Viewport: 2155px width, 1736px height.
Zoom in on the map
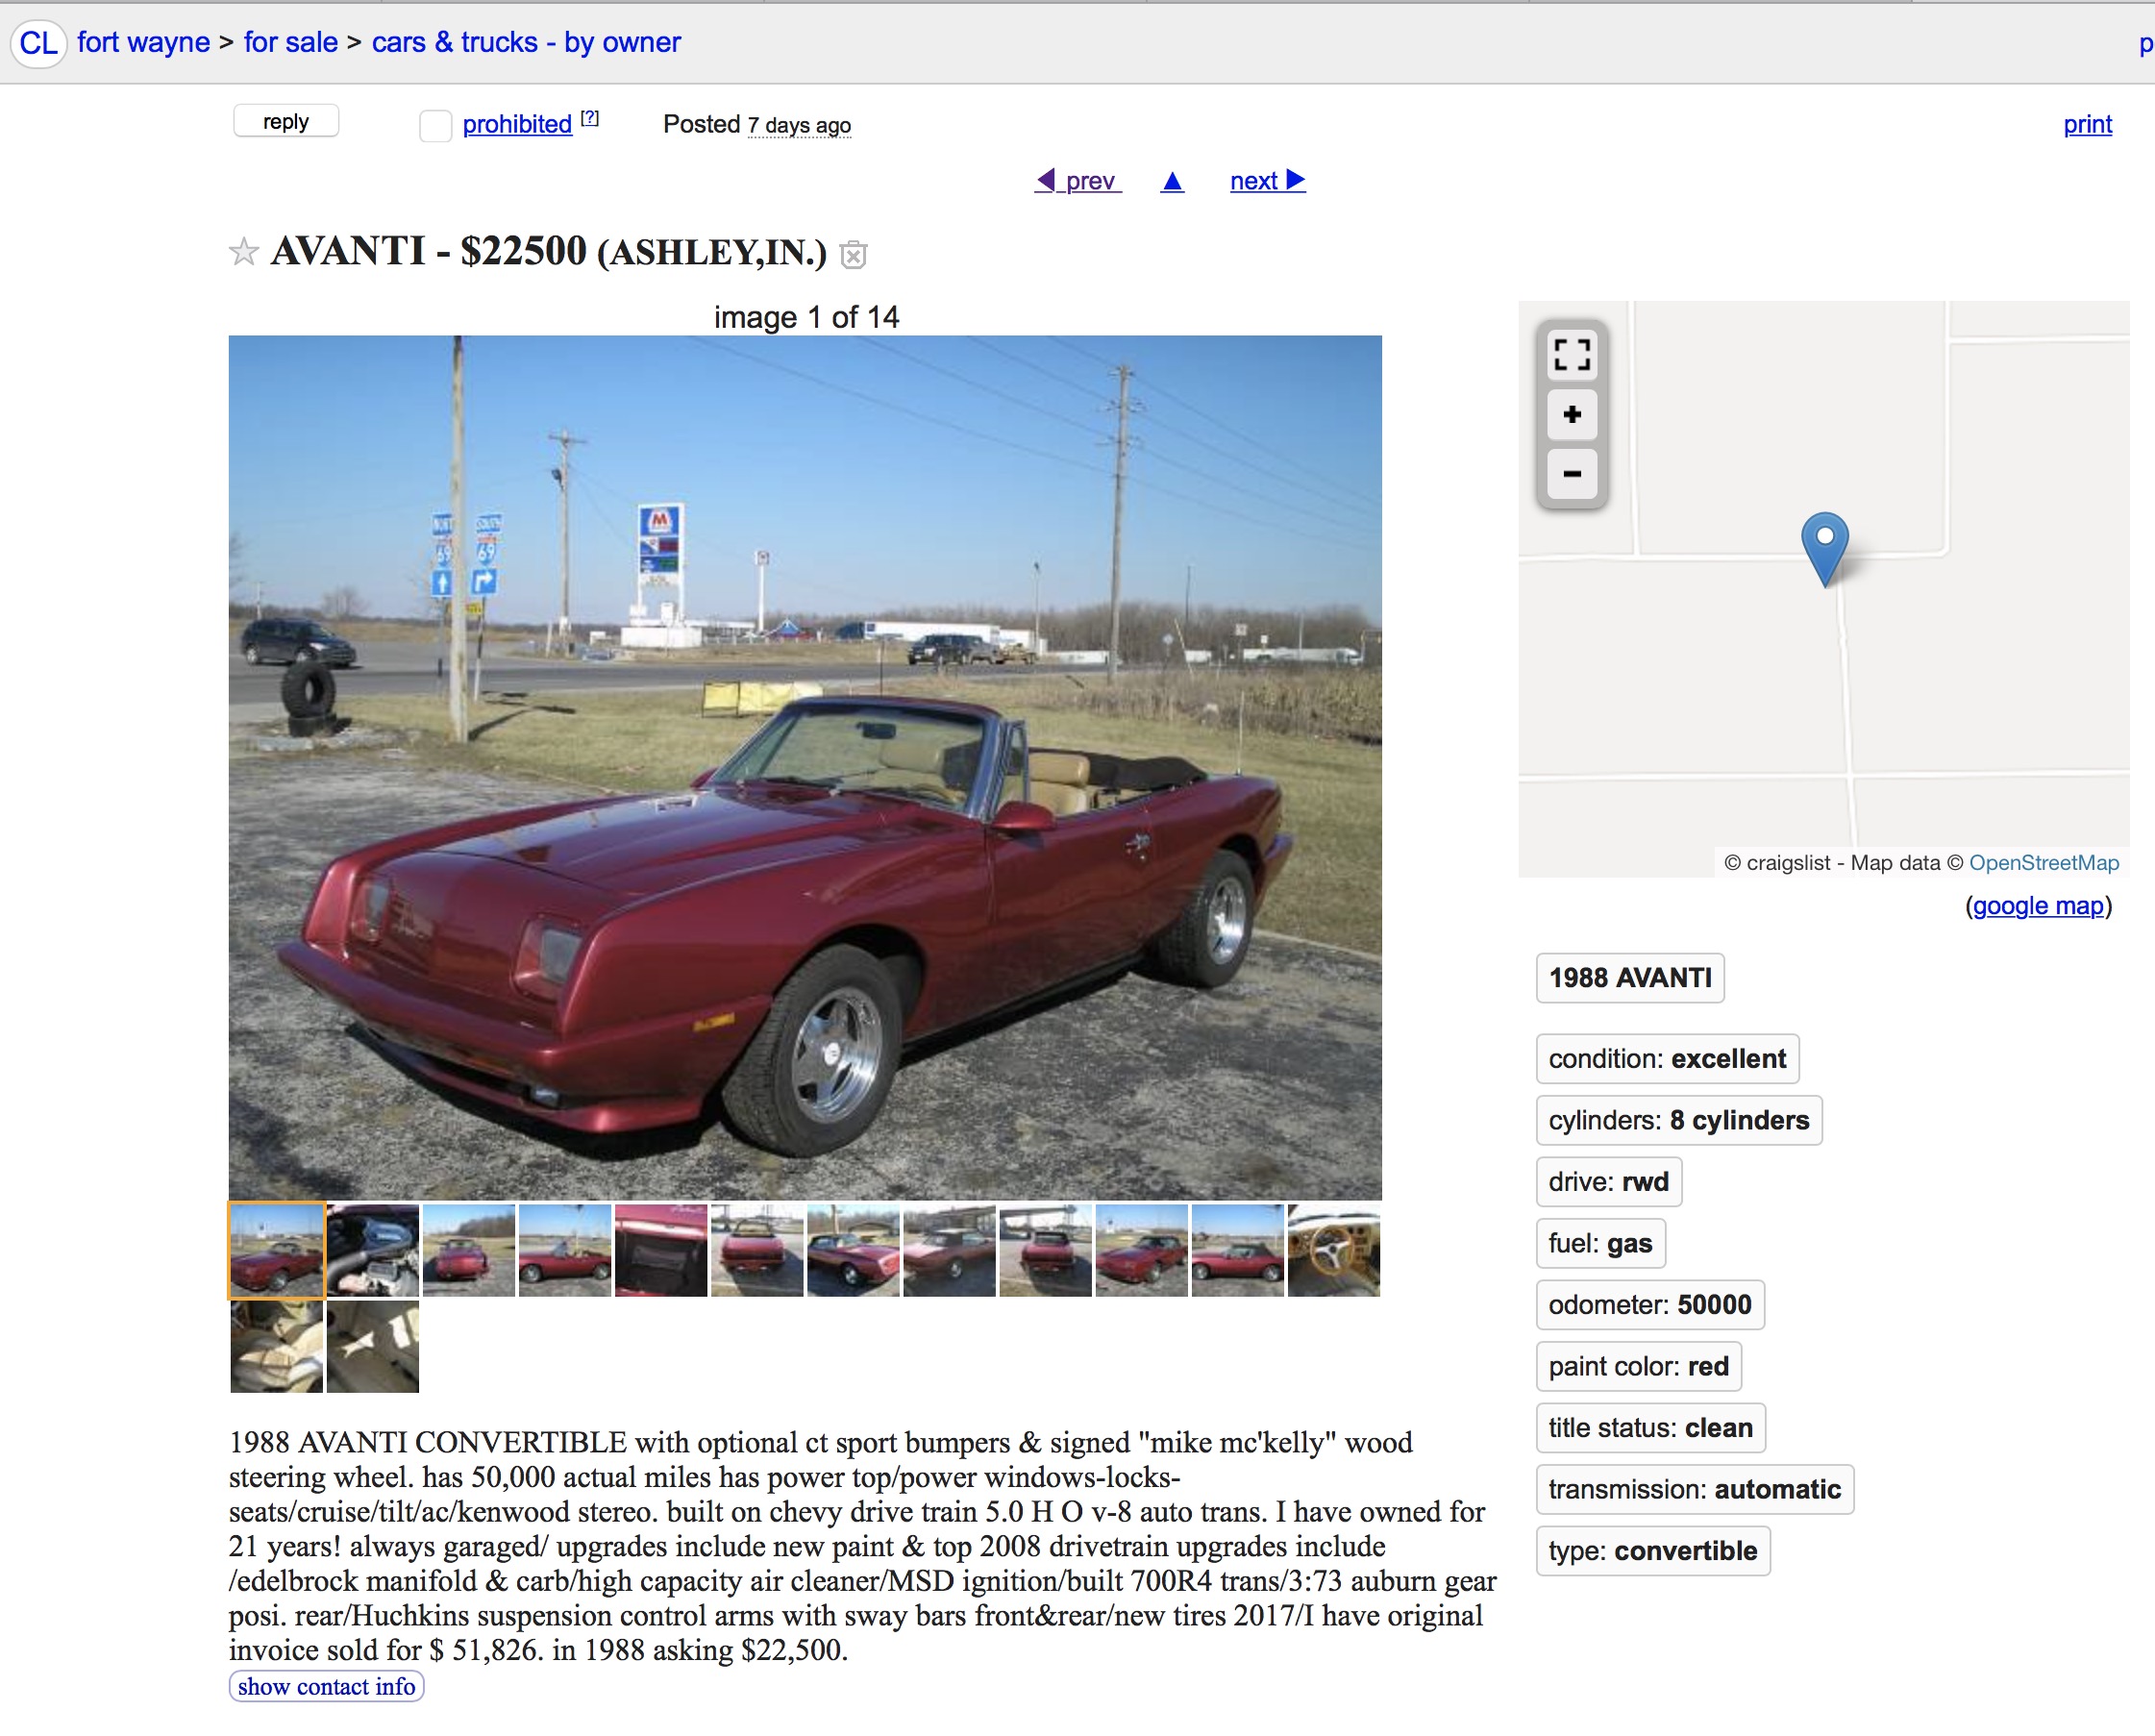pos(1571,414)
